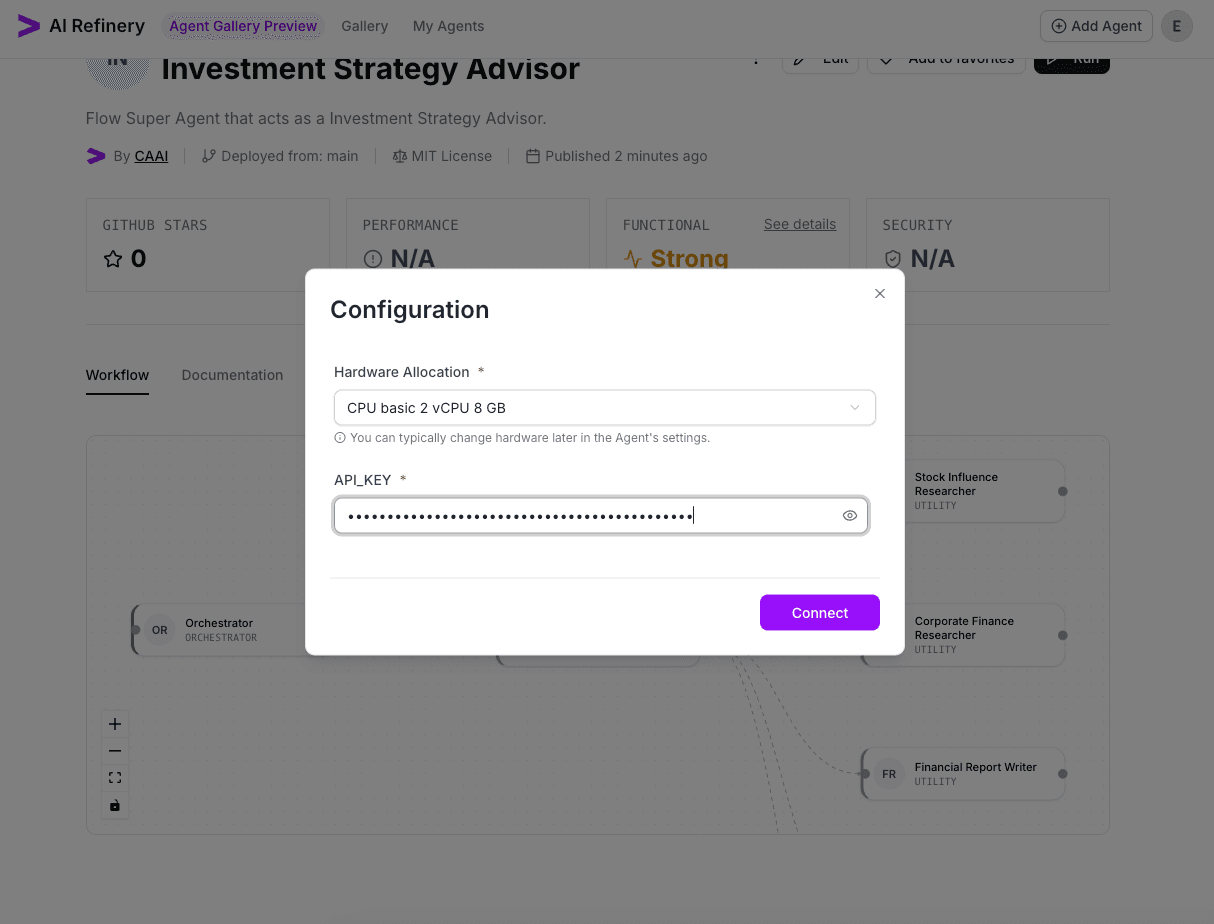Image resolution: width=1214 pixels, height=924 pixels.
Task: Open the Hardware Allocation dropdown
Action: (604, 408)
